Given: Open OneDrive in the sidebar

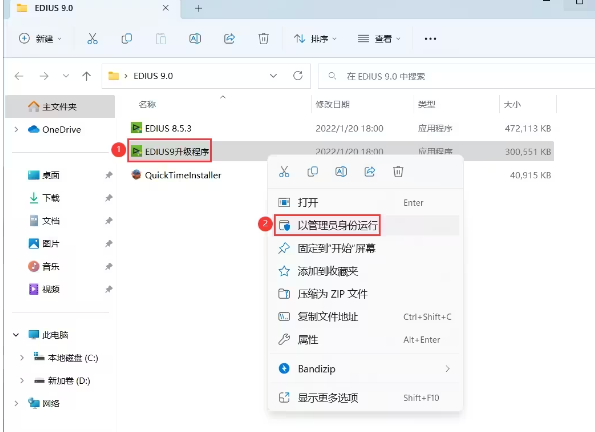Looking at the screenshot, I should click(x=55, y=129).
